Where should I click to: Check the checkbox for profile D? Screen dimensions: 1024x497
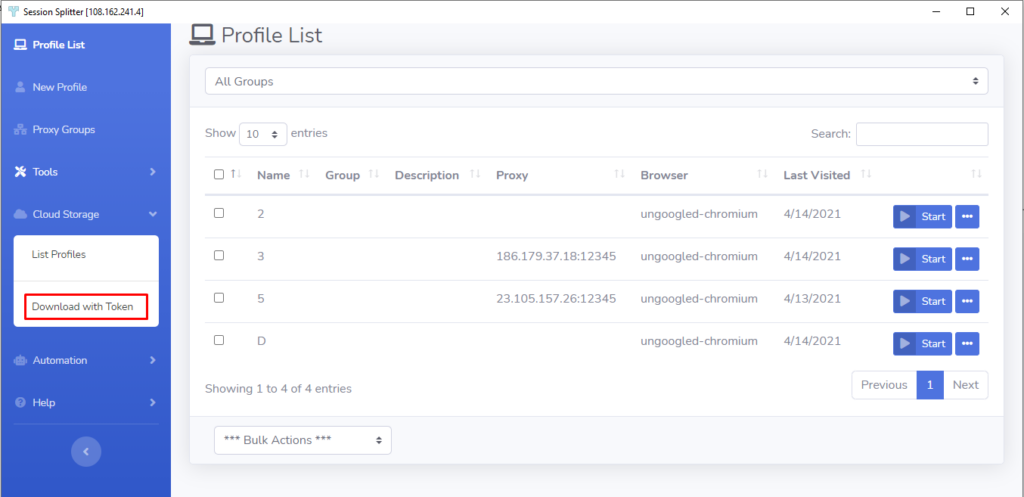tap(219, 340)
